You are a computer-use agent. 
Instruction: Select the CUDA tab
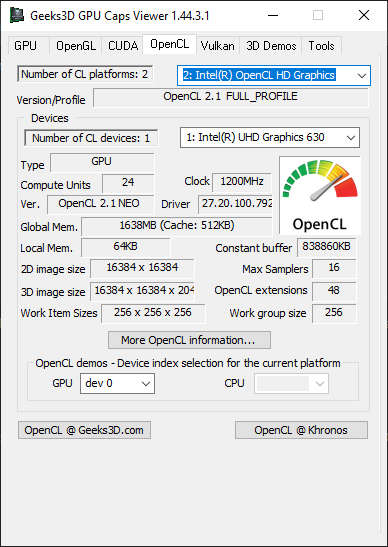123,46
